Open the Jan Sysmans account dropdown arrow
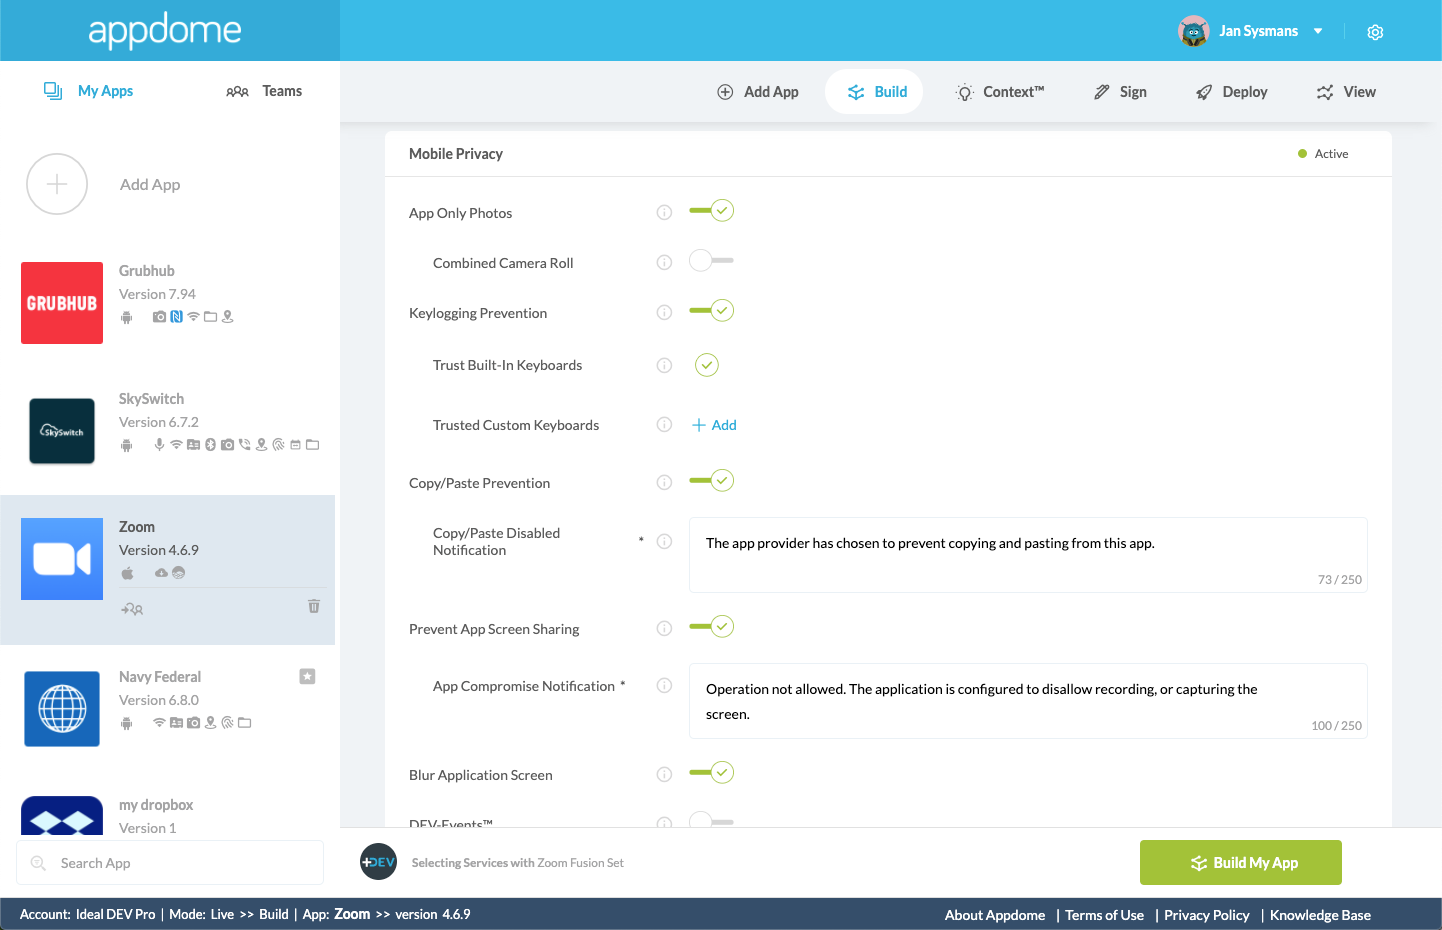The width and height of the screenshot is (1442, 930). (1318, 31)
